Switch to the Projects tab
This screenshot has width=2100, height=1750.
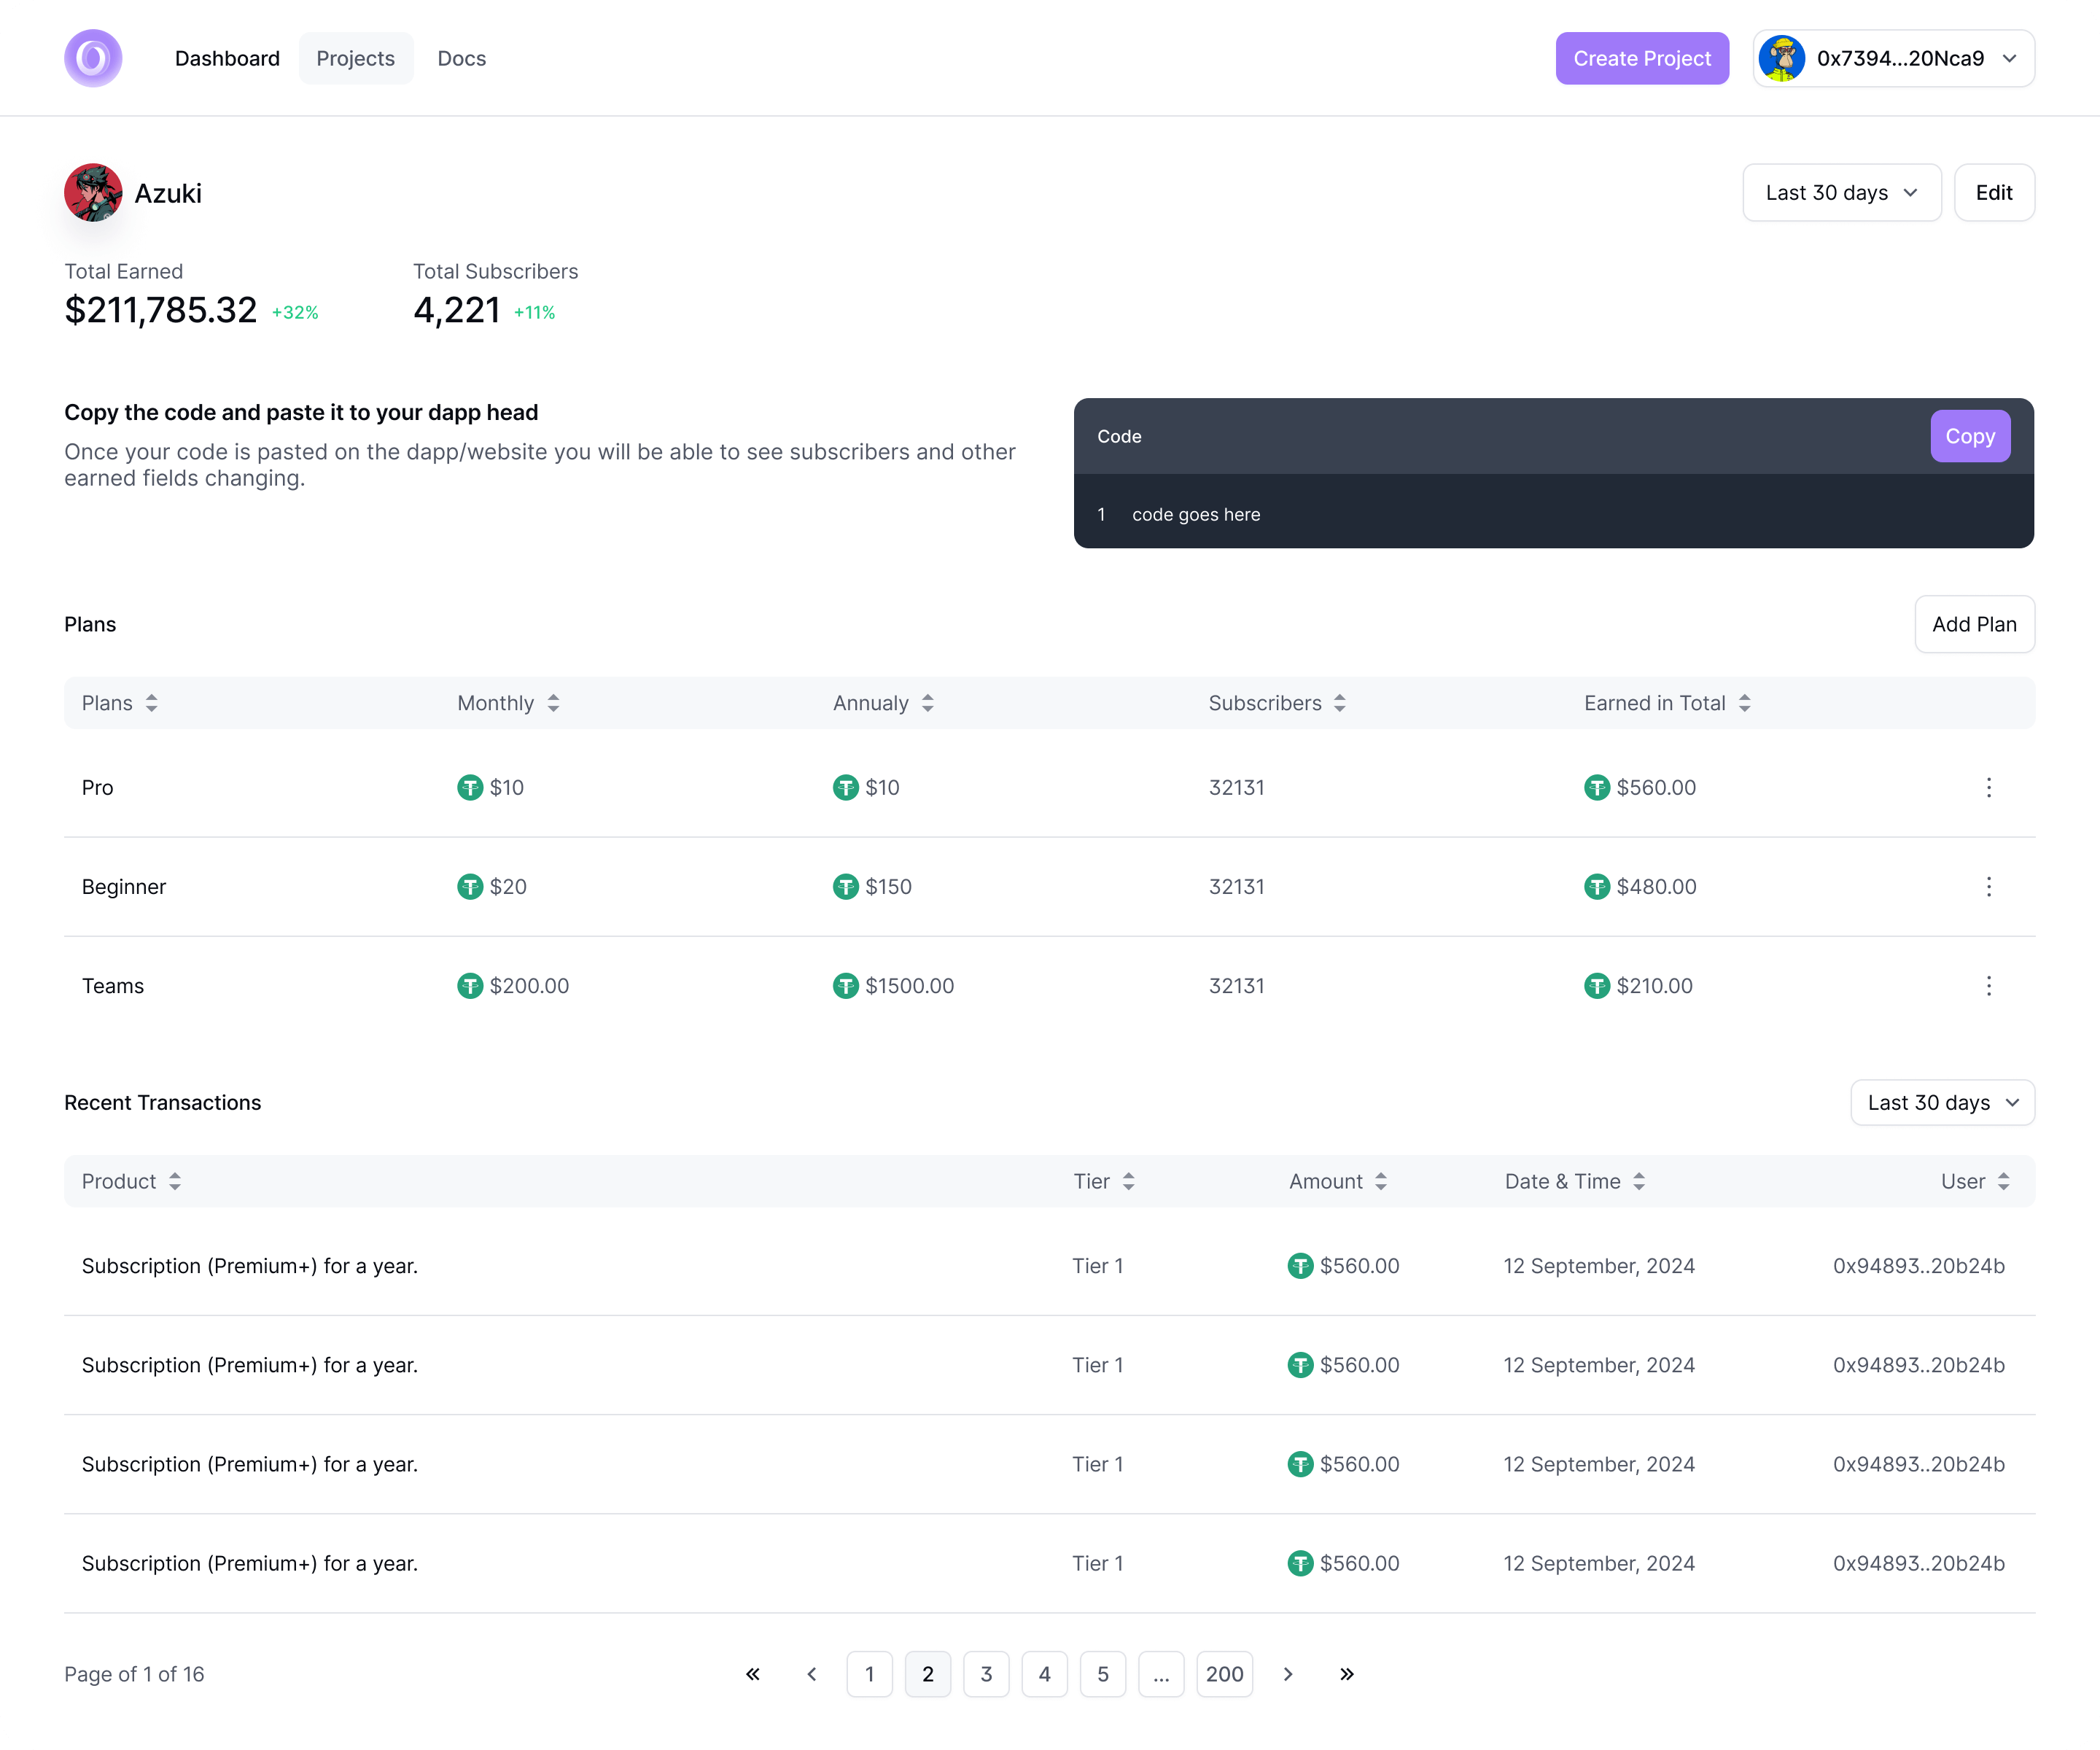click(x=355, y=58)
